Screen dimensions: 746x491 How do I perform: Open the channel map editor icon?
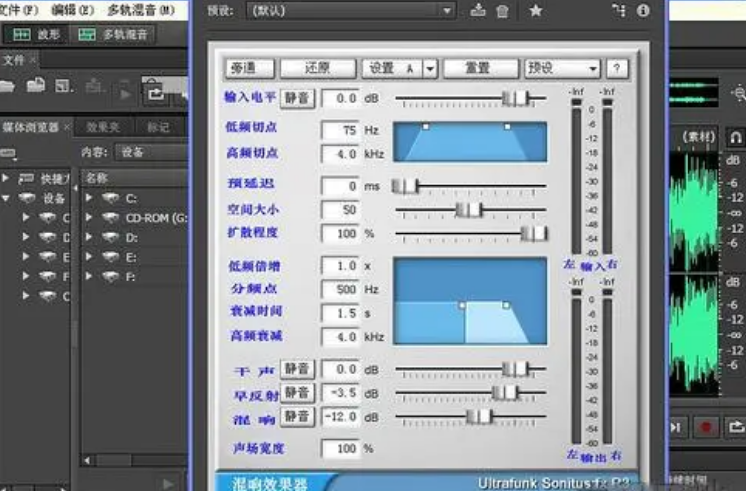[x=619, y=10]
